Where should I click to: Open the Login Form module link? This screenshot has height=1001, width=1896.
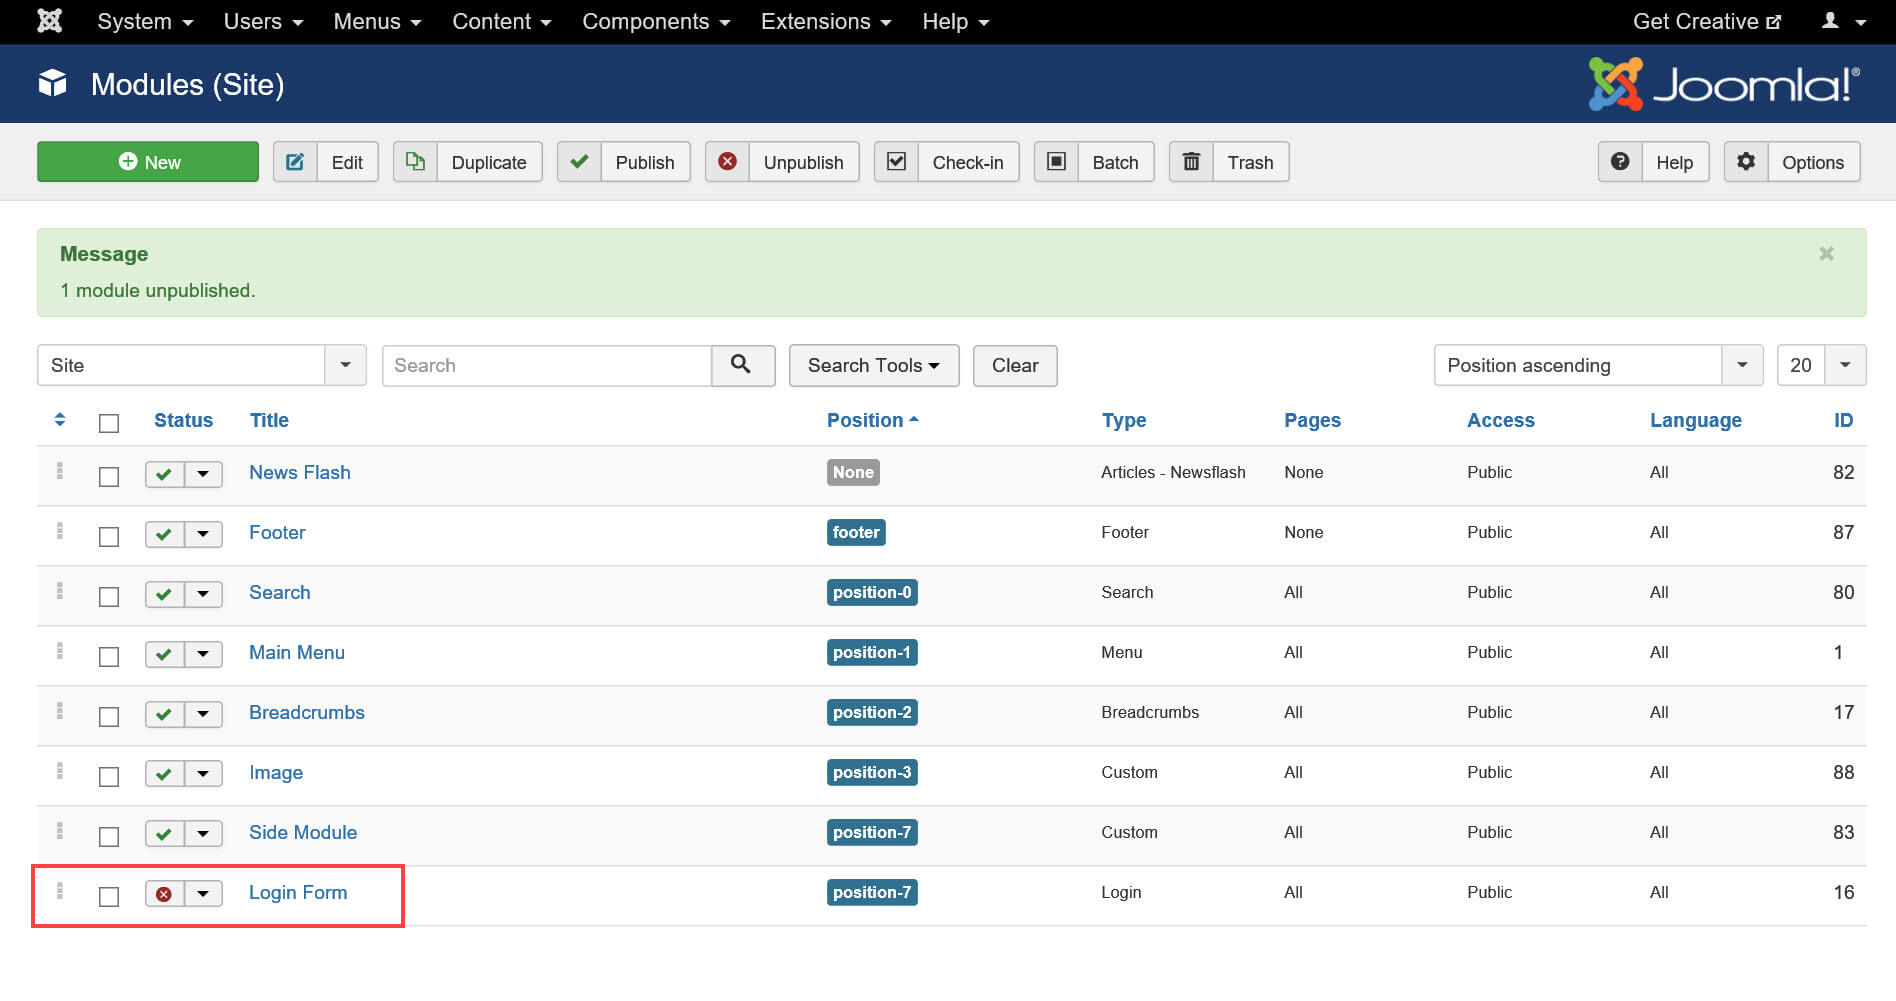pos(298,892)
